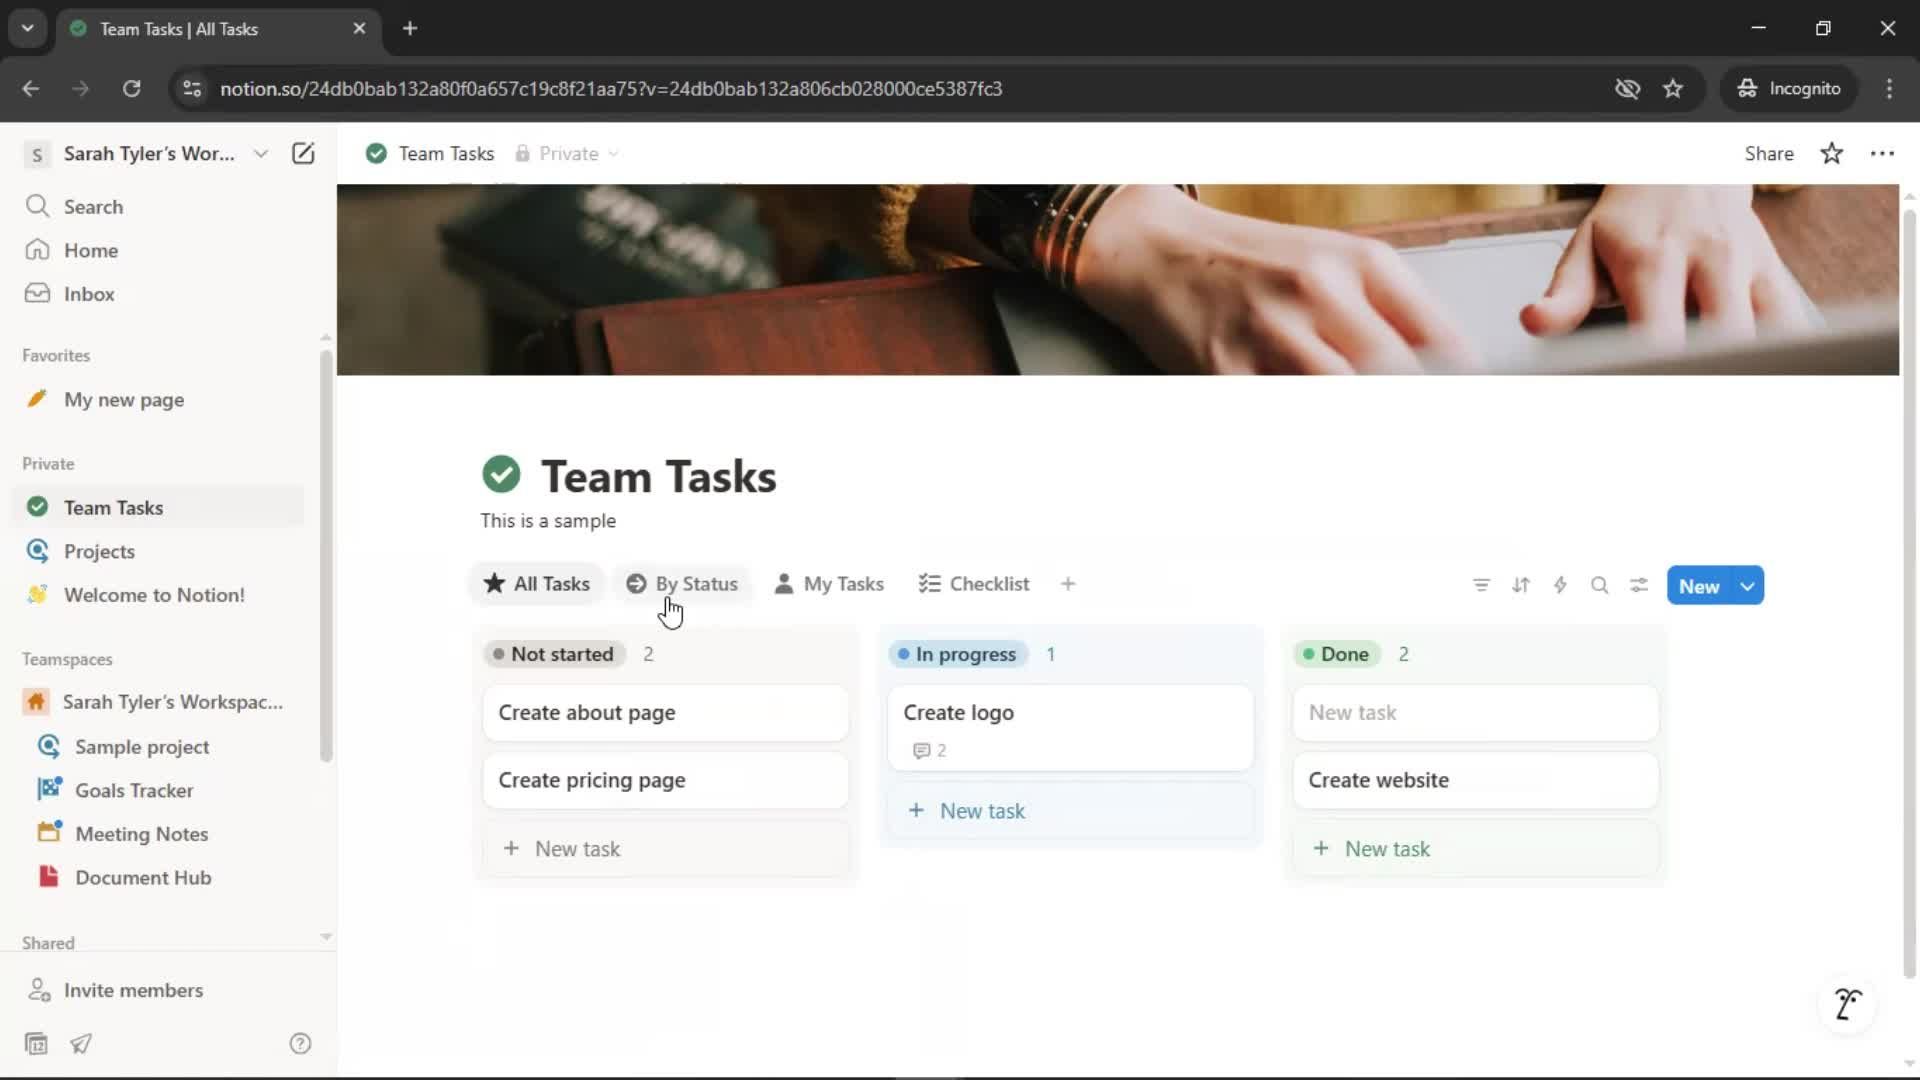Open the Create pricing page card
The height and width of the screenshot is (1080, 1920).
(x=665, y=780)
